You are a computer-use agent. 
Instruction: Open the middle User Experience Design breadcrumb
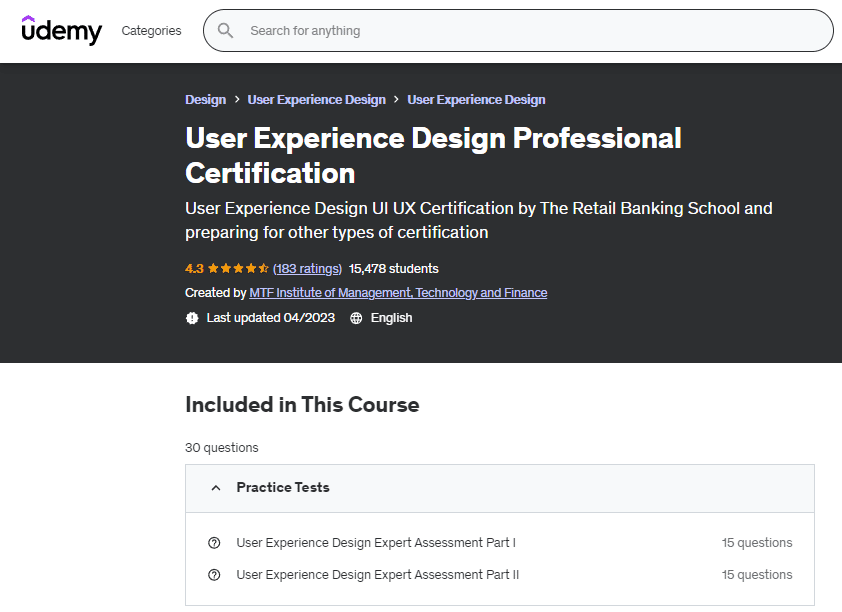[x=316, y=100]
